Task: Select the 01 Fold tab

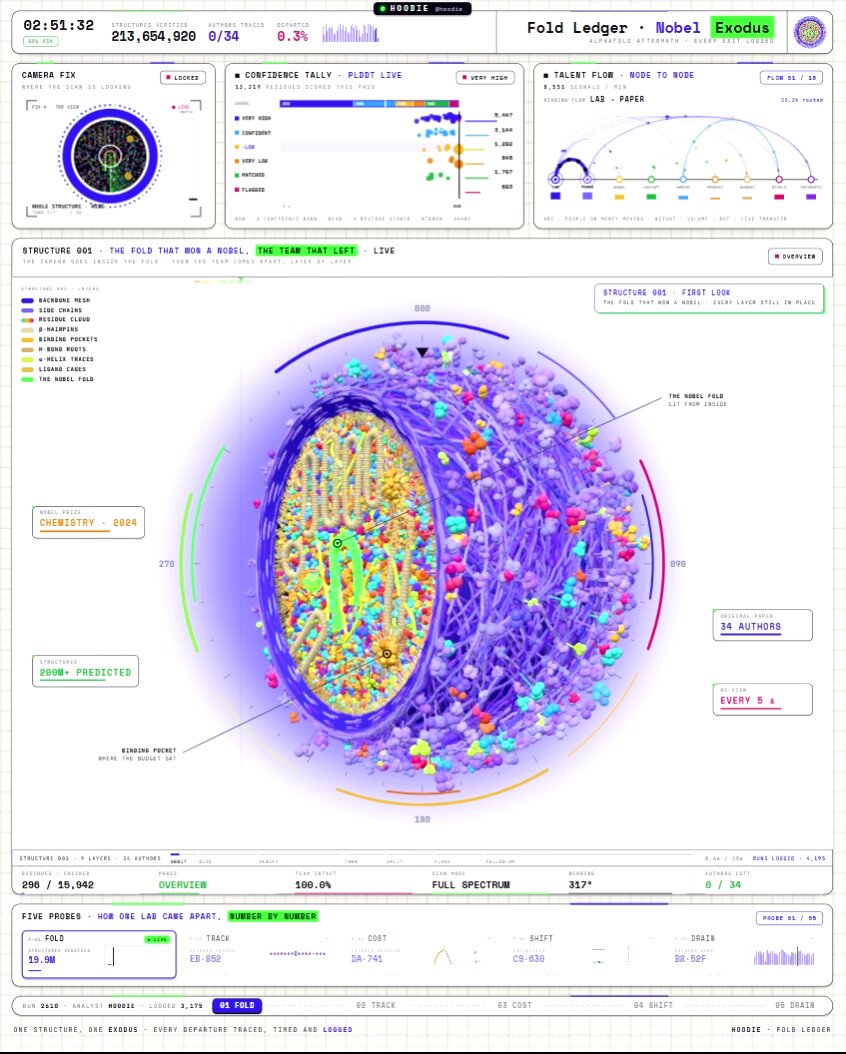Action: tap(237, 1006)
